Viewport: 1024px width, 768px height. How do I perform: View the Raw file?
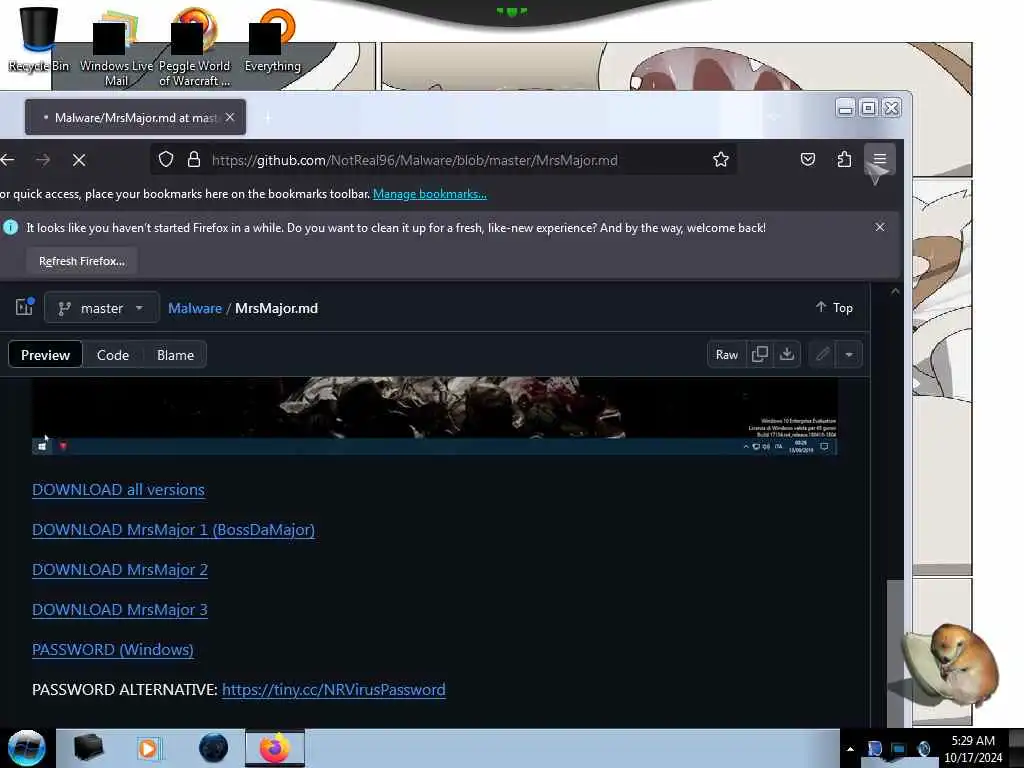coord(726,355)
